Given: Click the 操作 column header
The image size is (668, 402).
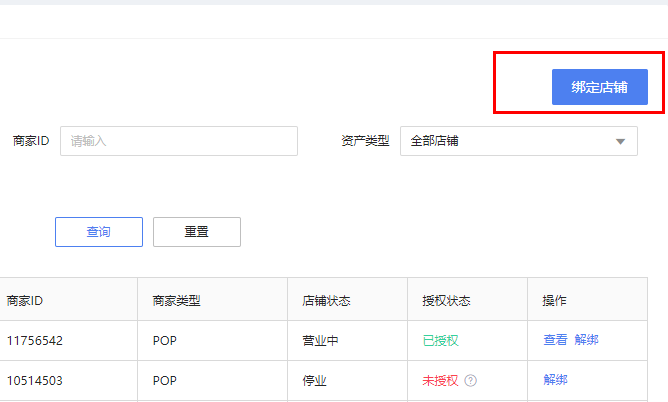Looking at the screenshot, I should pos(554,300).
